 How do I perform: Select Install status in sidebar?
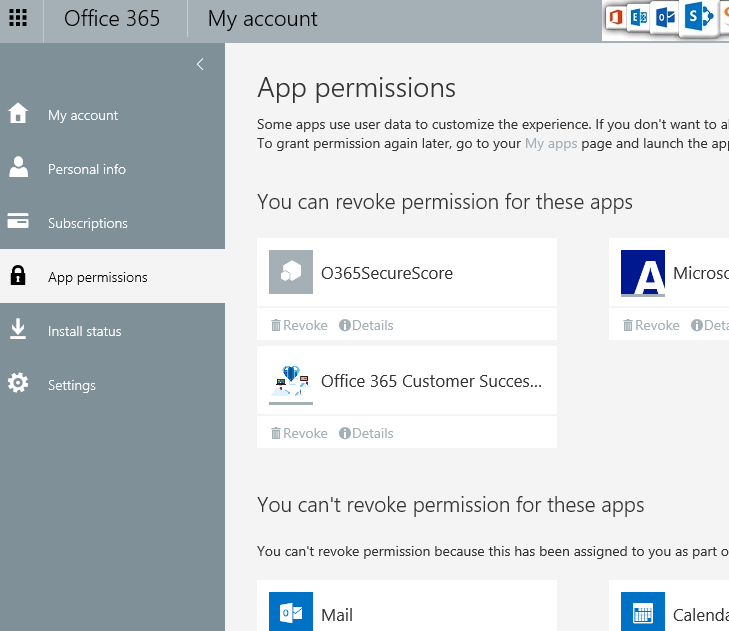[x=84, y=331]
